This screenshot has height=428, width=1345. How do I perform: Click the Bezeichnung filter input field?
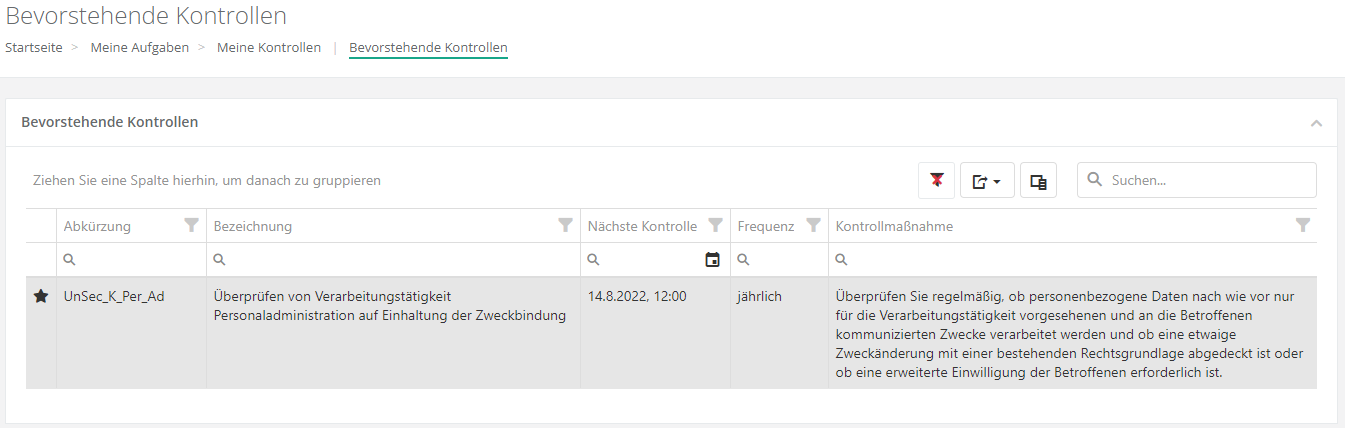click(x=400, y=260)
